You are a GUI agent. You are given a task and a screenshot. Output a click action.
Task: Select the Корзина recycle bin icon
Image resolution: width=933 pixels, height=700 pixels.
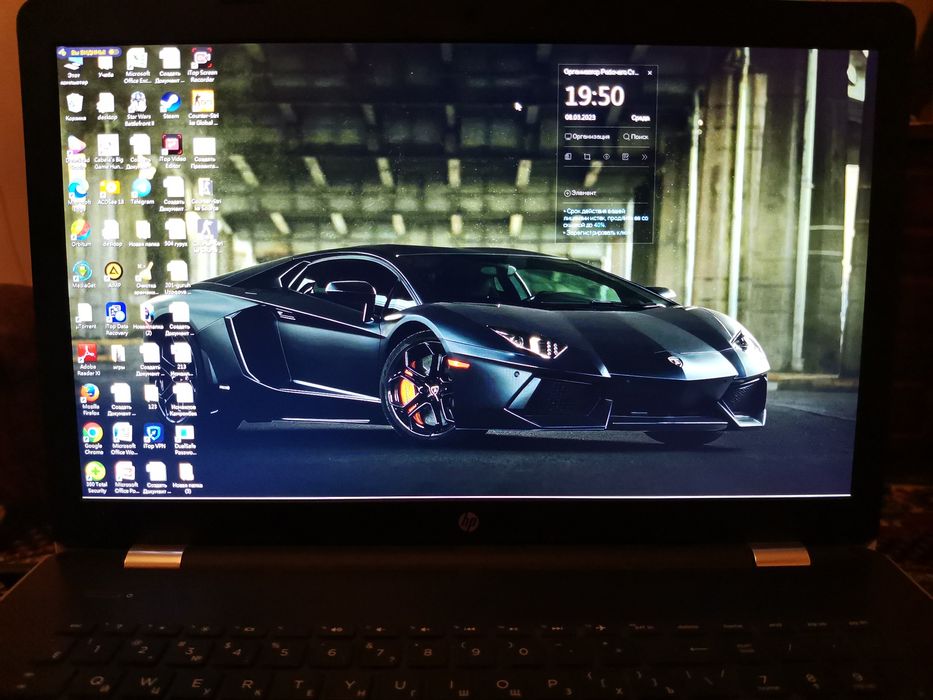(75, 107)
